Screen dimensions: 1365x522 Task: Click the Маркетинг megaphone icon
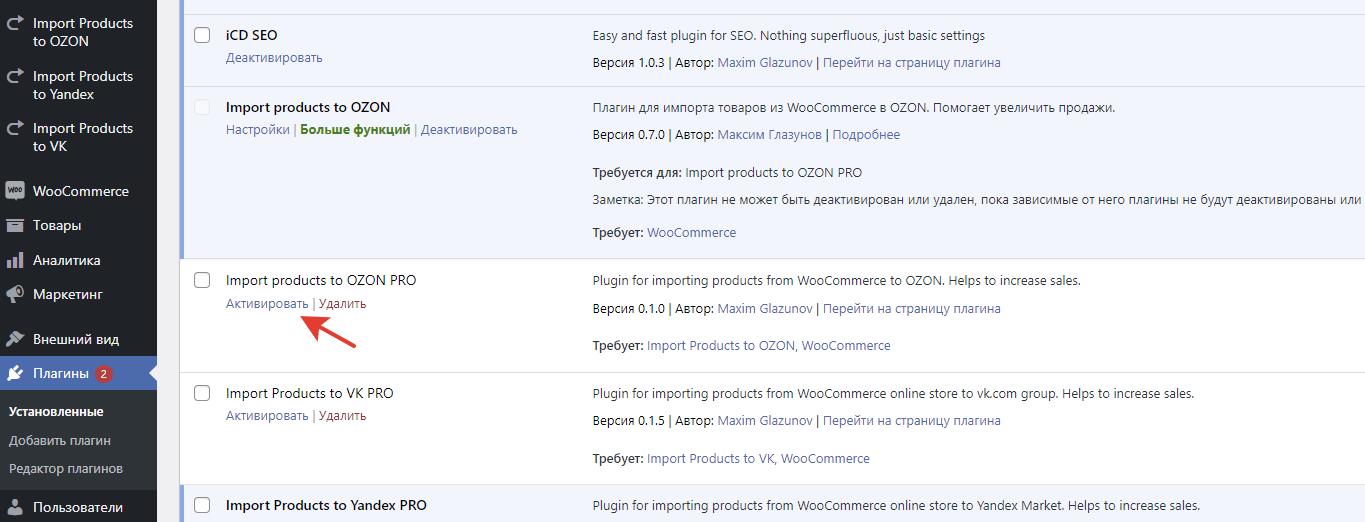[15, 295]
